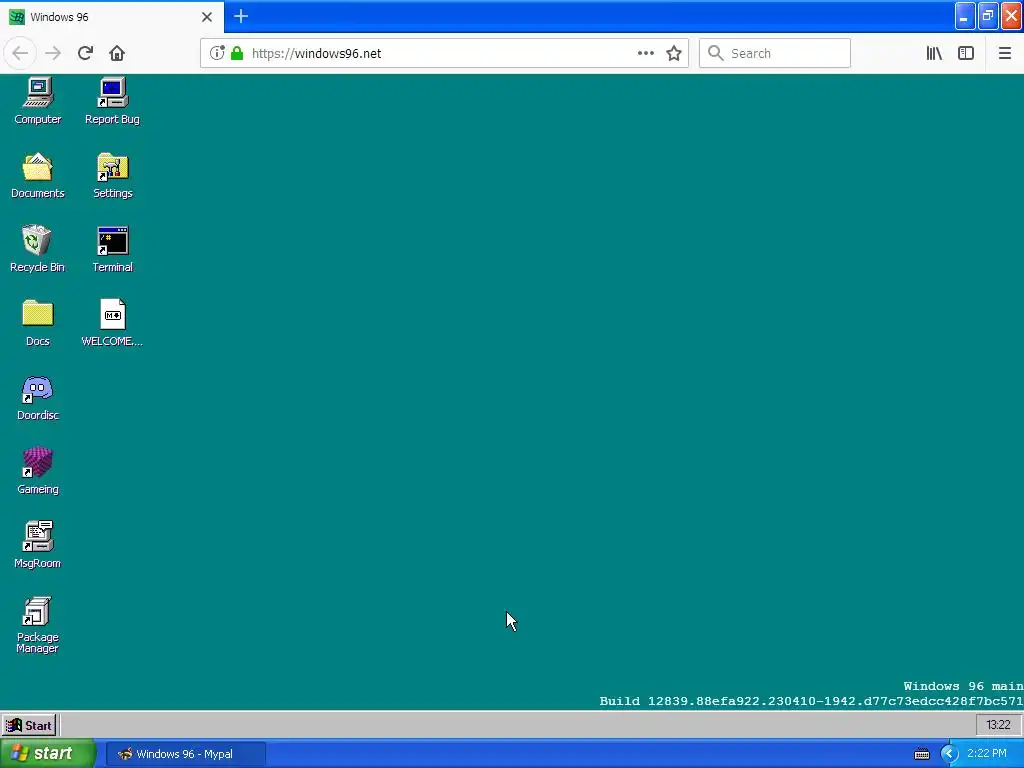Click the browser Search field
1024x768 pixels.
[775, 54]
